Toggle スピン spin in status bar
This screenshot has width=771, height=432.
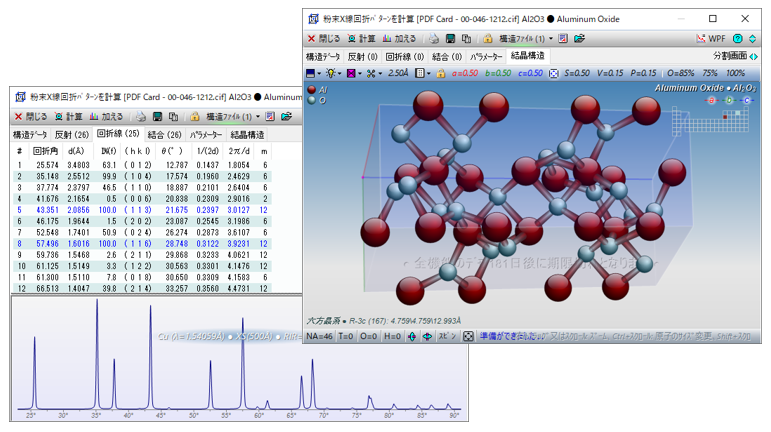[x=447, y=336]
